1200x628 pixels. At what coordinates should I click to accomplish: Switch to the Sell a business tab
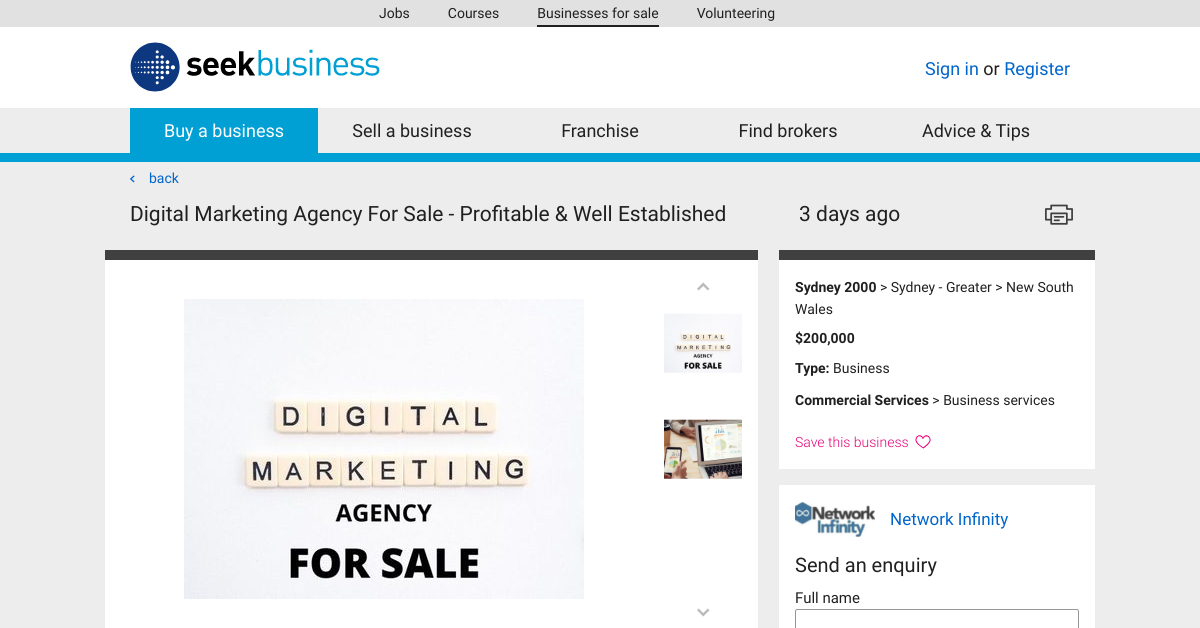[411, 130]
